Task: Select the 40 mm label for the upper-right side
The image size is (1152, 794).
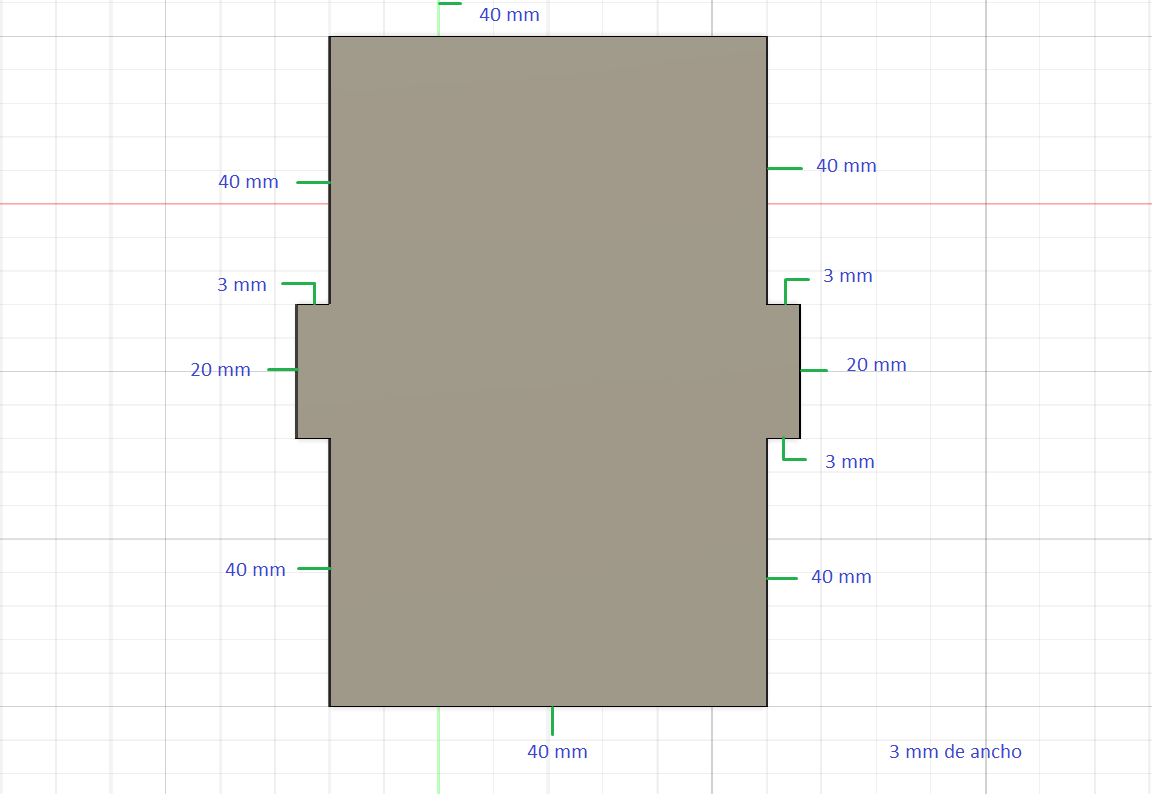Action: 846,165
